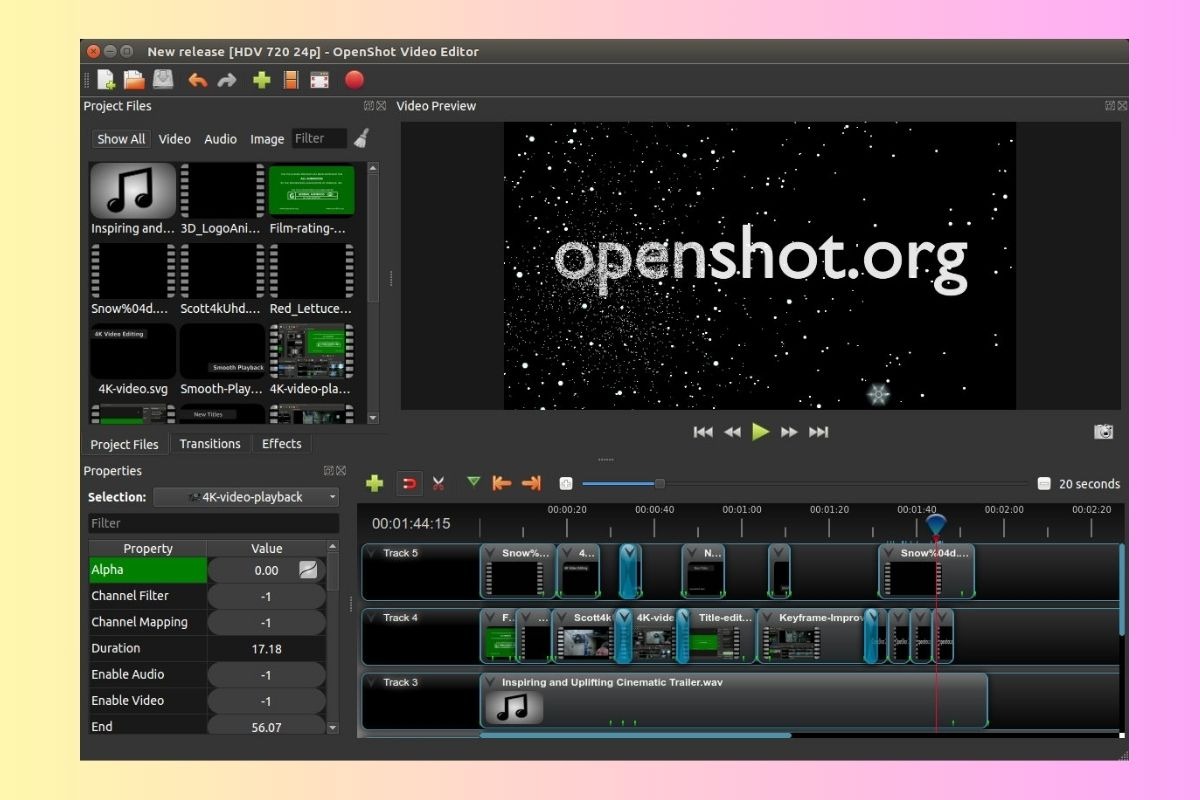Add a new track on timeline toolbar
1200x800 pixels.
(x=374, y=483)
